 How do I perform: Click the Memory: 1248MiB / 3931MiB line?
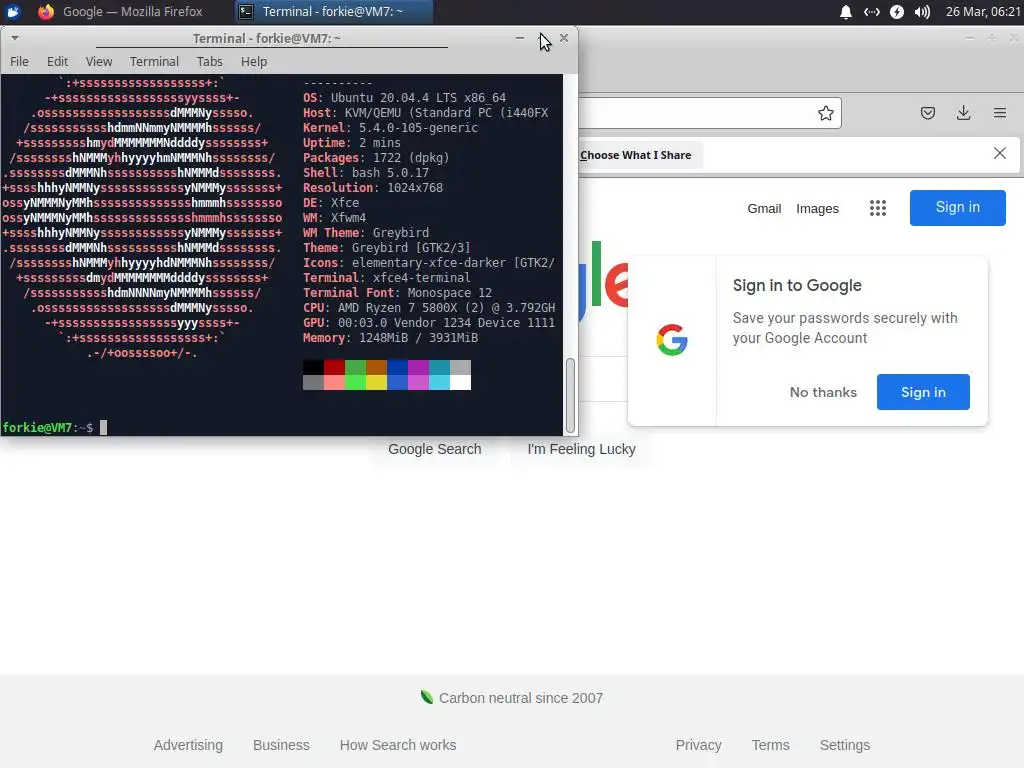tap(391, 338)
